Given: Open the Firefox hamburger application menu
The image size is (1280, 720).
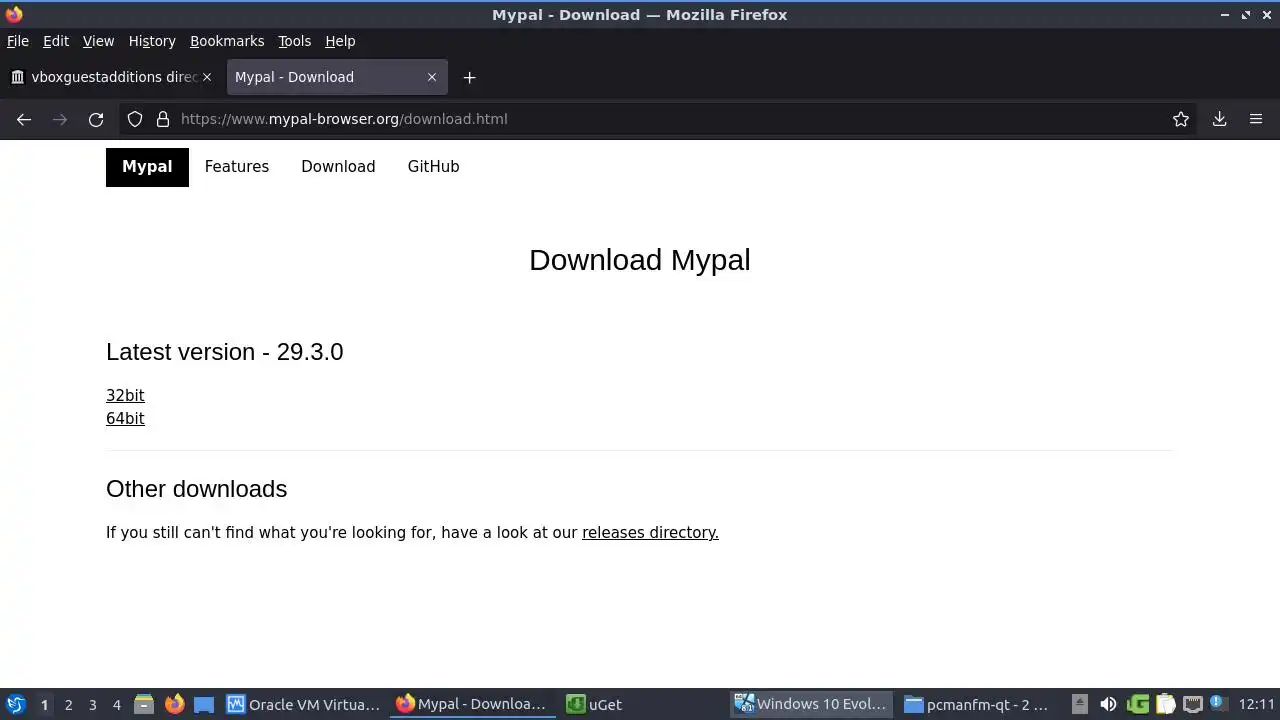Looking at the screenshot, I should coord(1256,119).
